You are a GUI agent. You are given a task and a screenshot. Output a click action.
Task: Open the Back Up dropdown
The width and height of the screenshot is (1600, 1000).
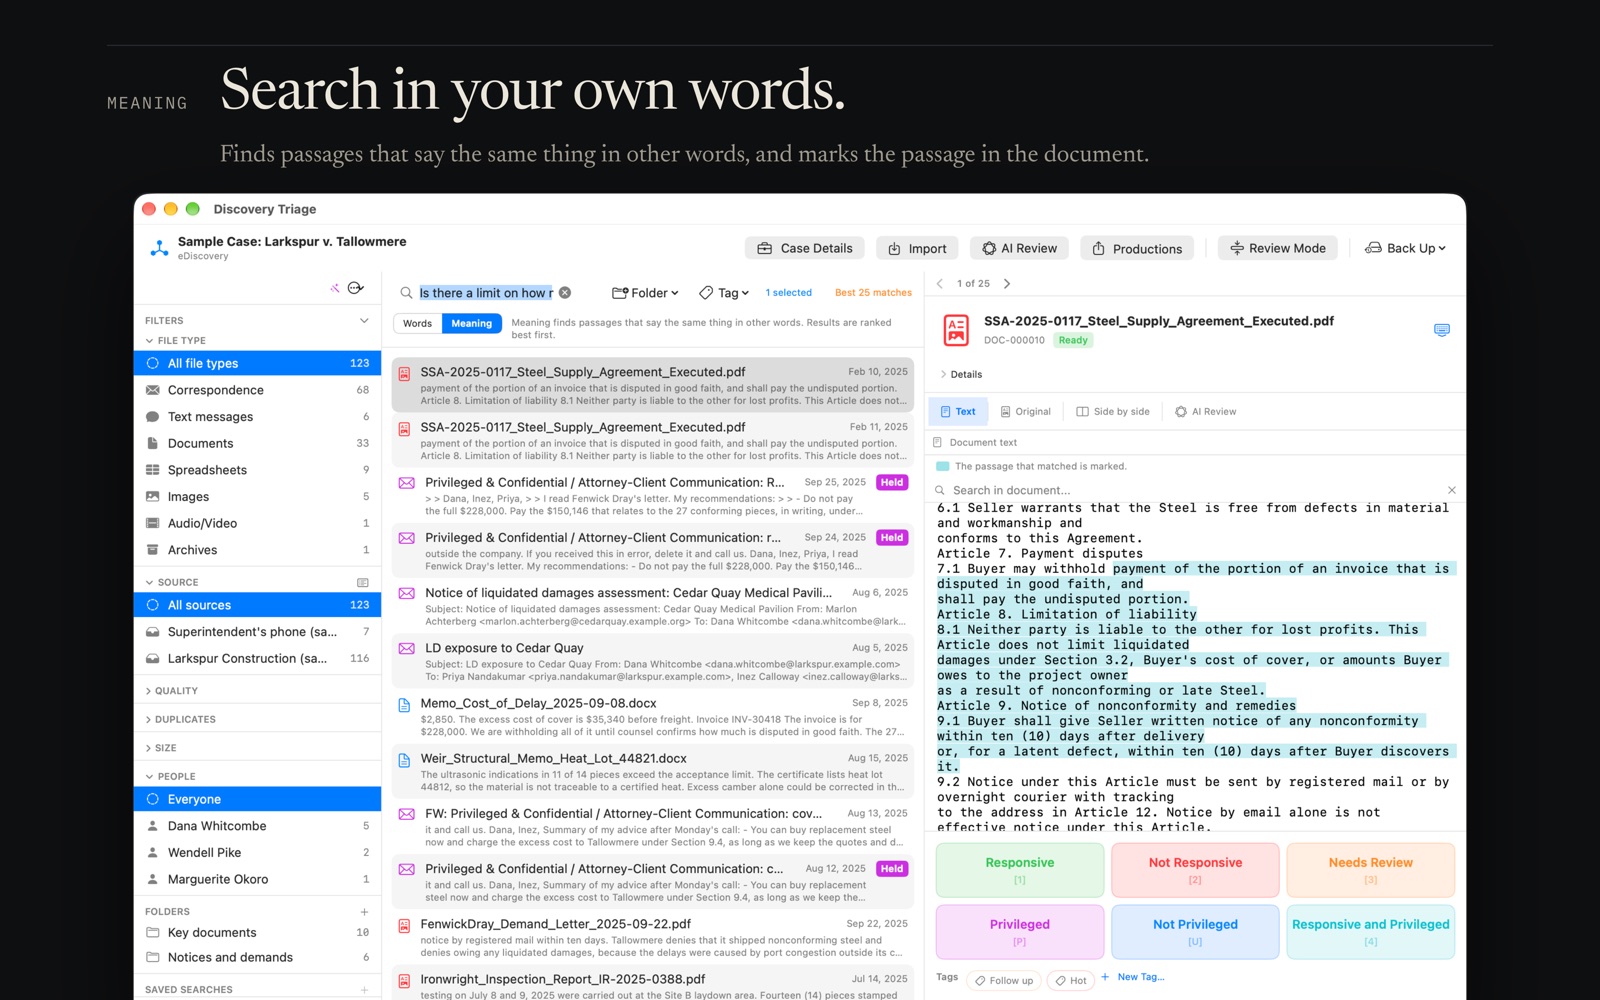(1406, 248)
